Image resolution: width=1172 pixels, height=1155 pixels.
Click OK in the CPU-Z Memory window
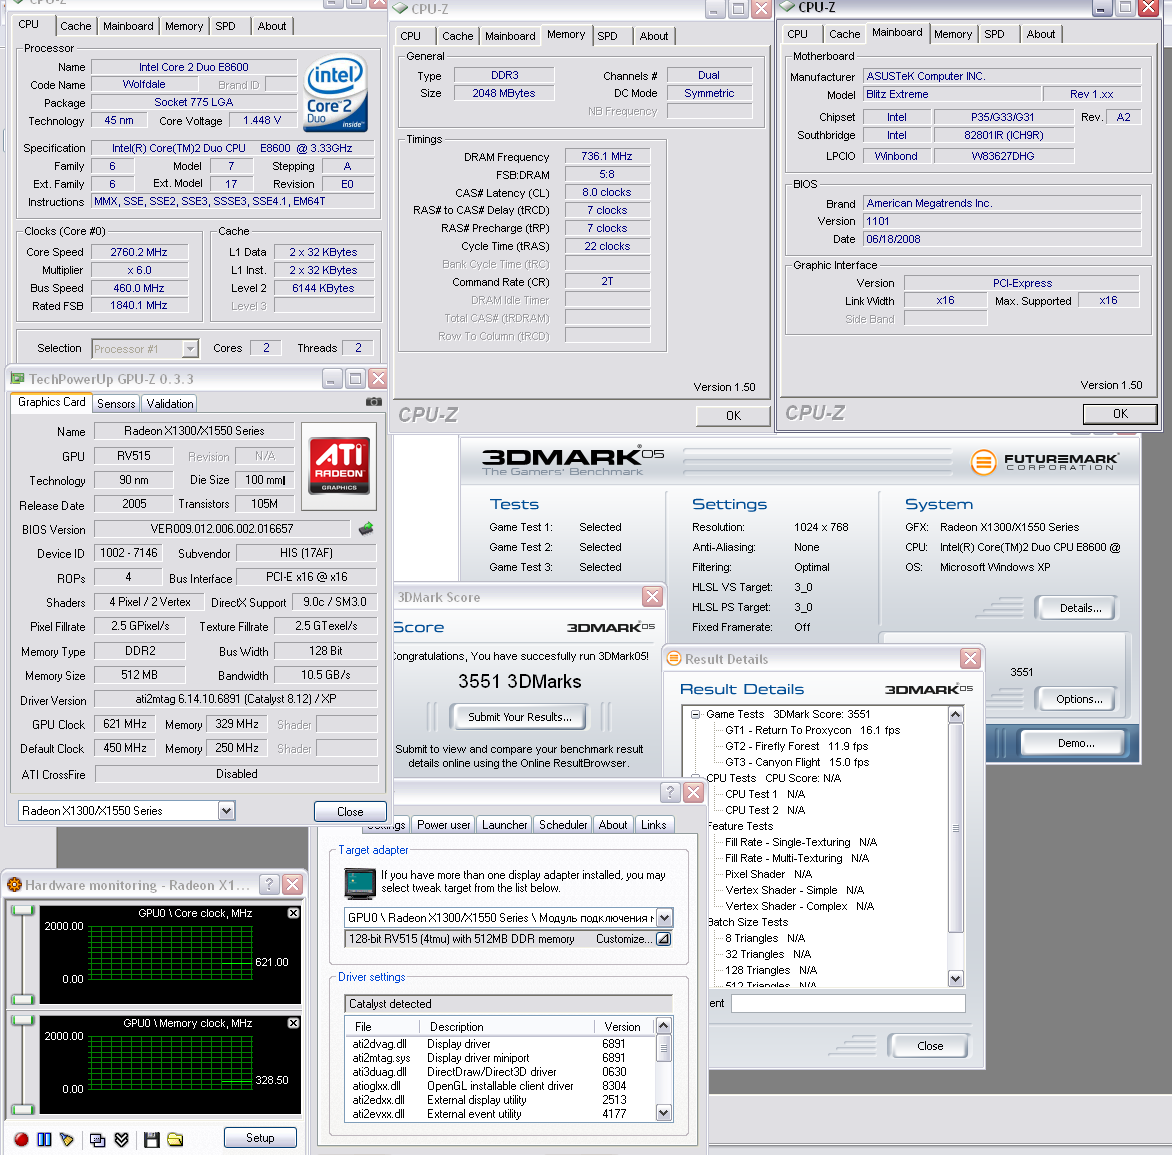732,416
